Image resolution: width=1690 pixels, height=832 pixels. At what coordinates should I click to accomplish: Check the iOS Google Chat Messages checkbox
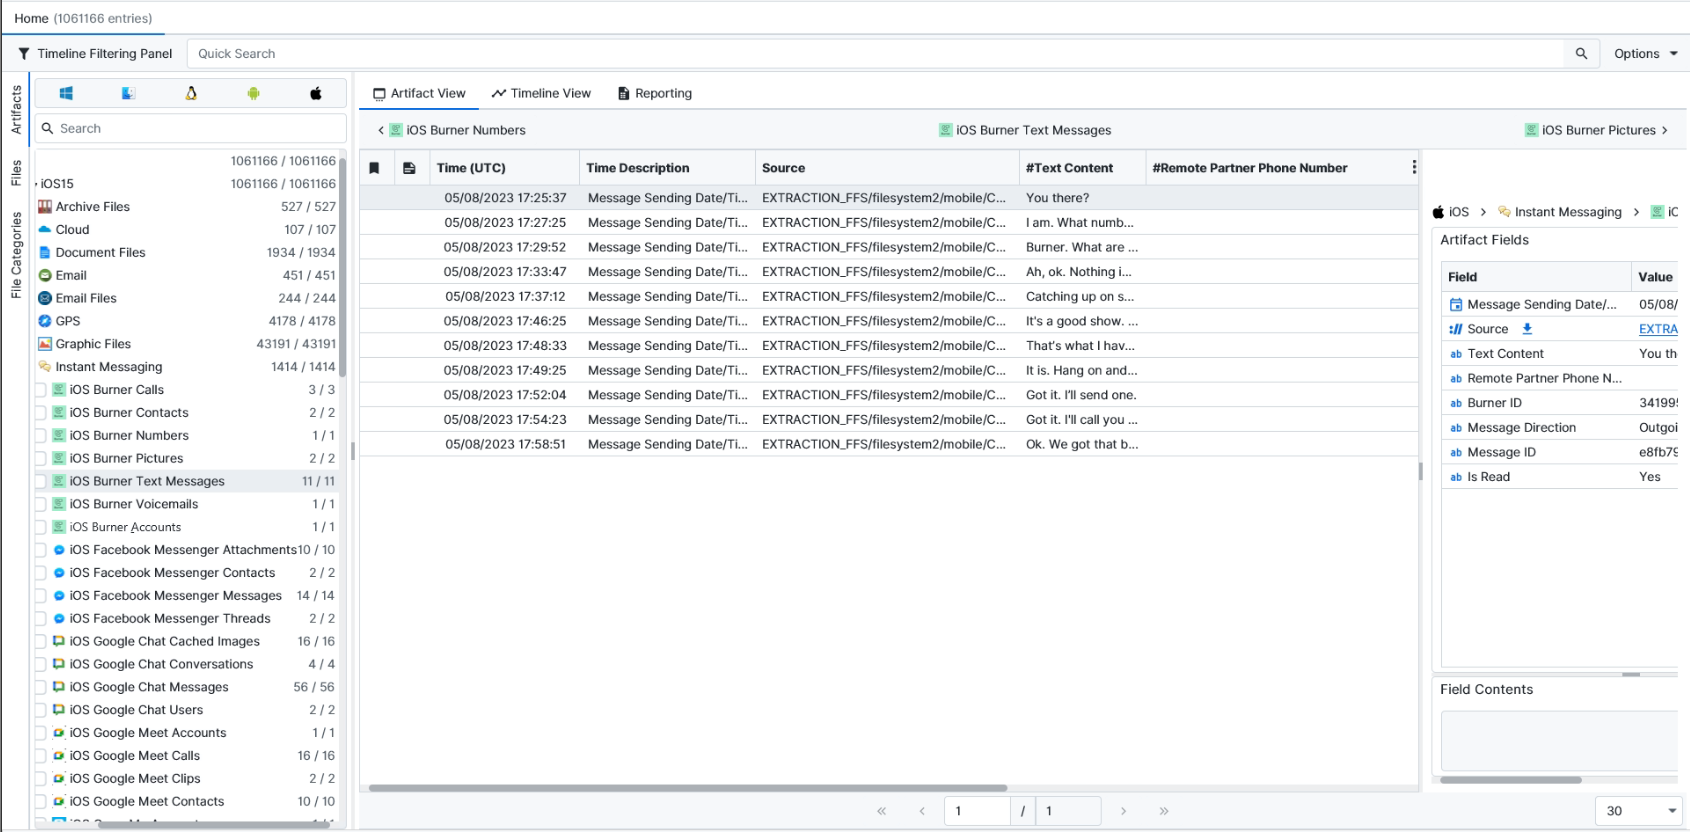click(41, 687)
